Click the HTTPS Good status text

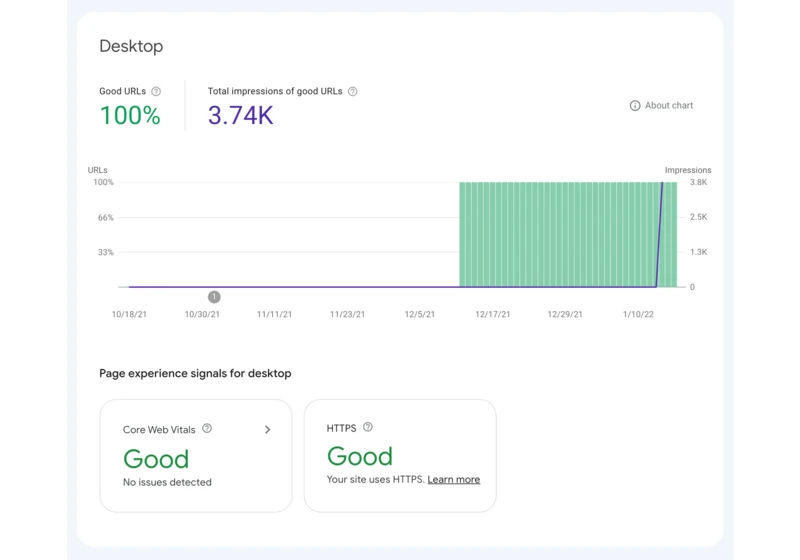coord(360,456)
